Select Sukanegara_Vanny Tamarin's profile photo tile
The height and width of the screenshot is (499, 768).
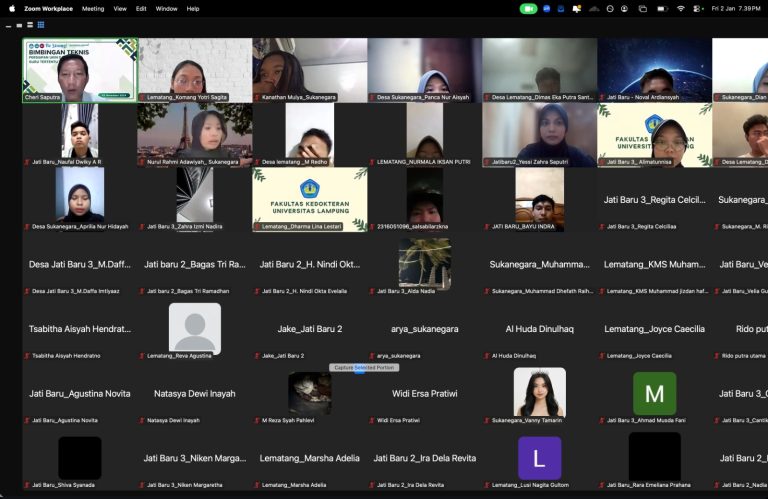click(539, 392)
